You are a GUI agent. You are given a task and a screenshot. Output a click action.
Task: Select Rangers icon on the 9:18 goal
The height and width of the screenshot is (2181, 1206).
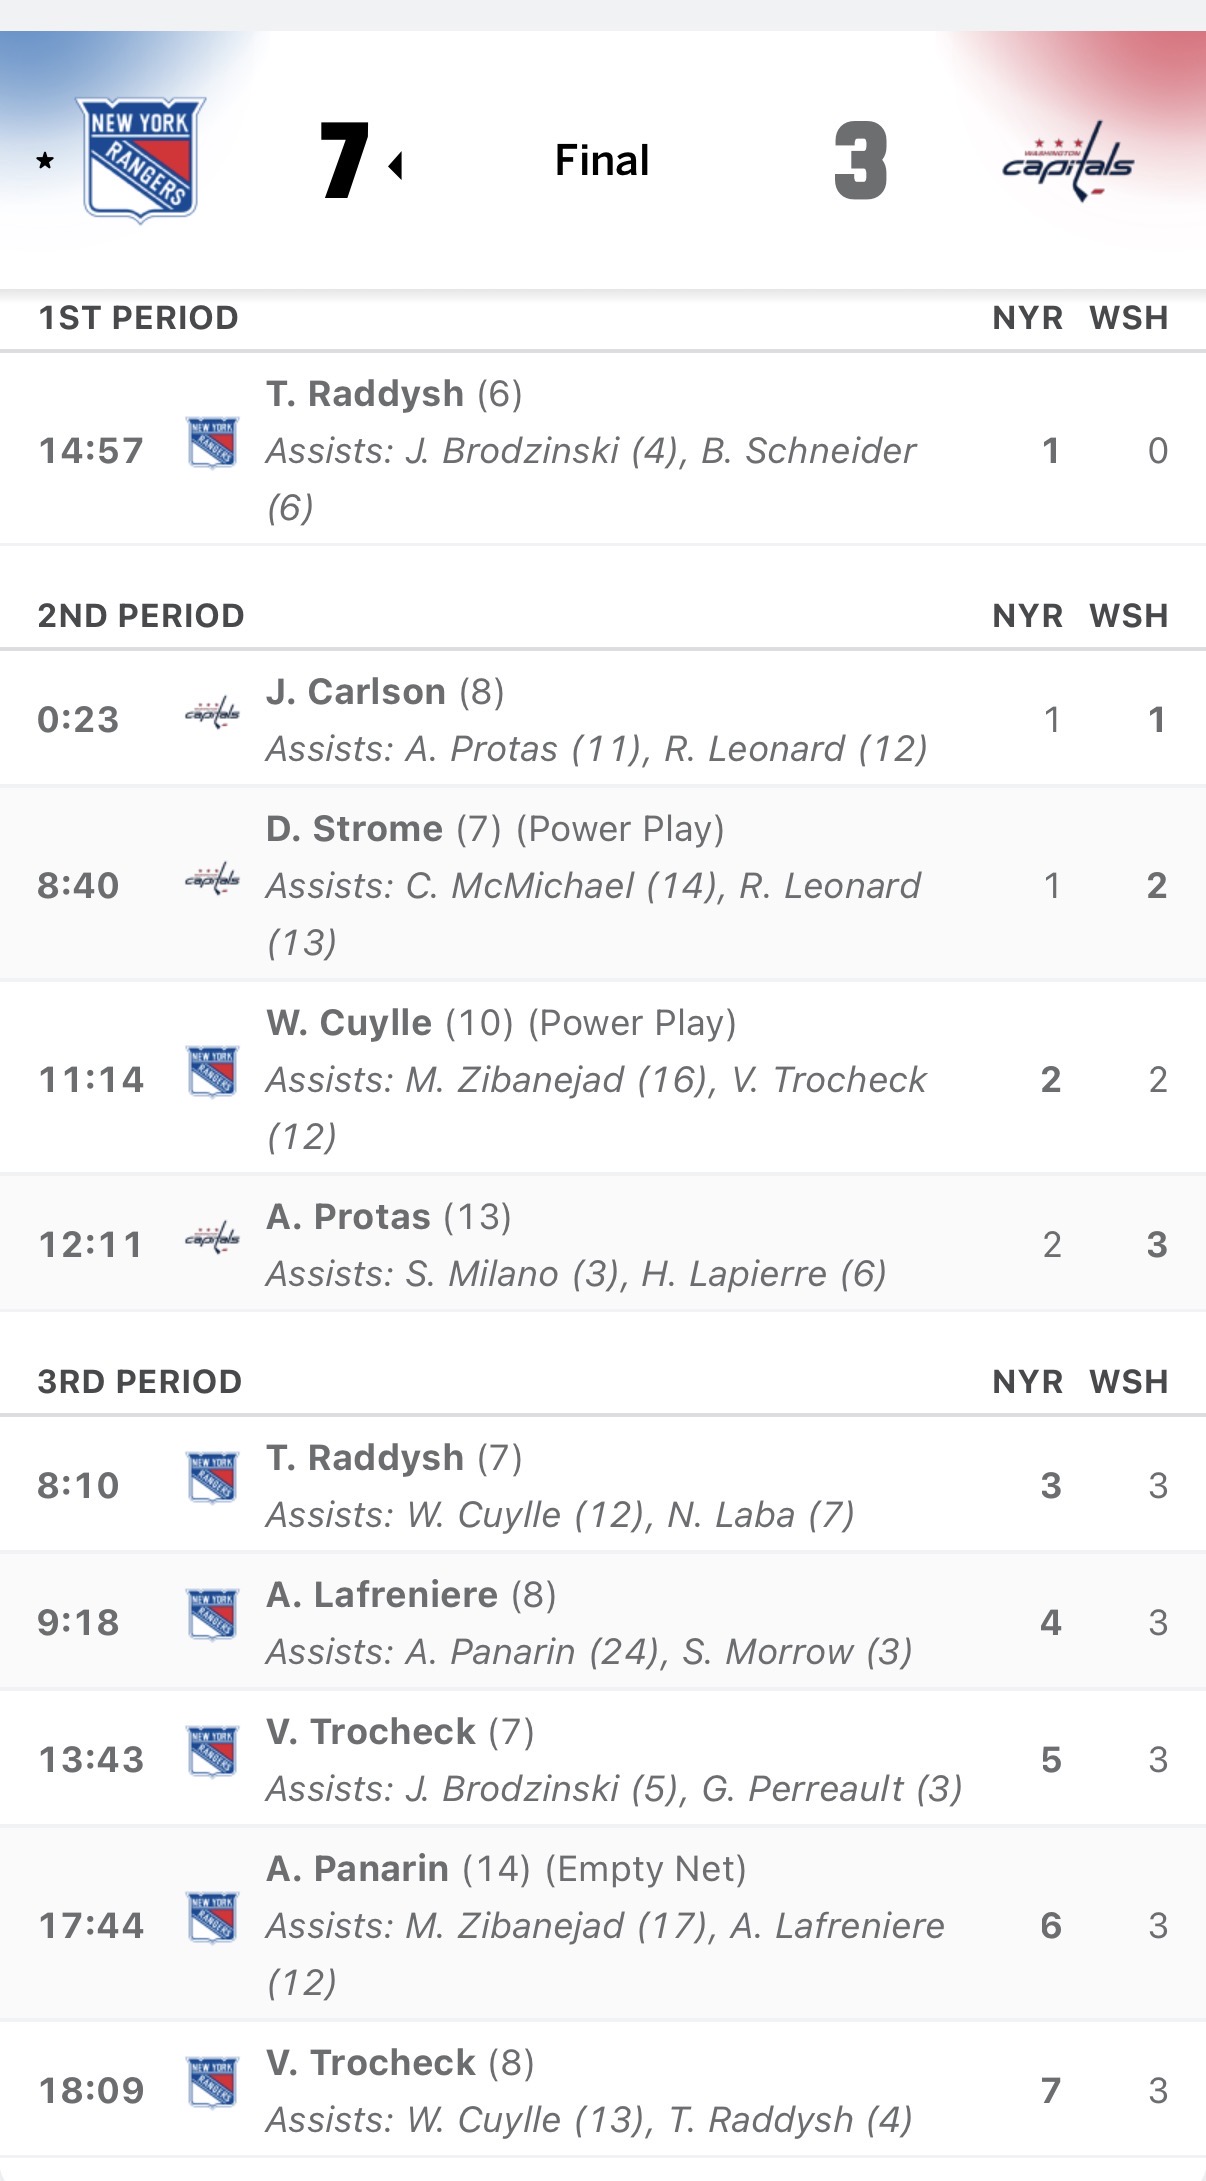[212, 1615]
